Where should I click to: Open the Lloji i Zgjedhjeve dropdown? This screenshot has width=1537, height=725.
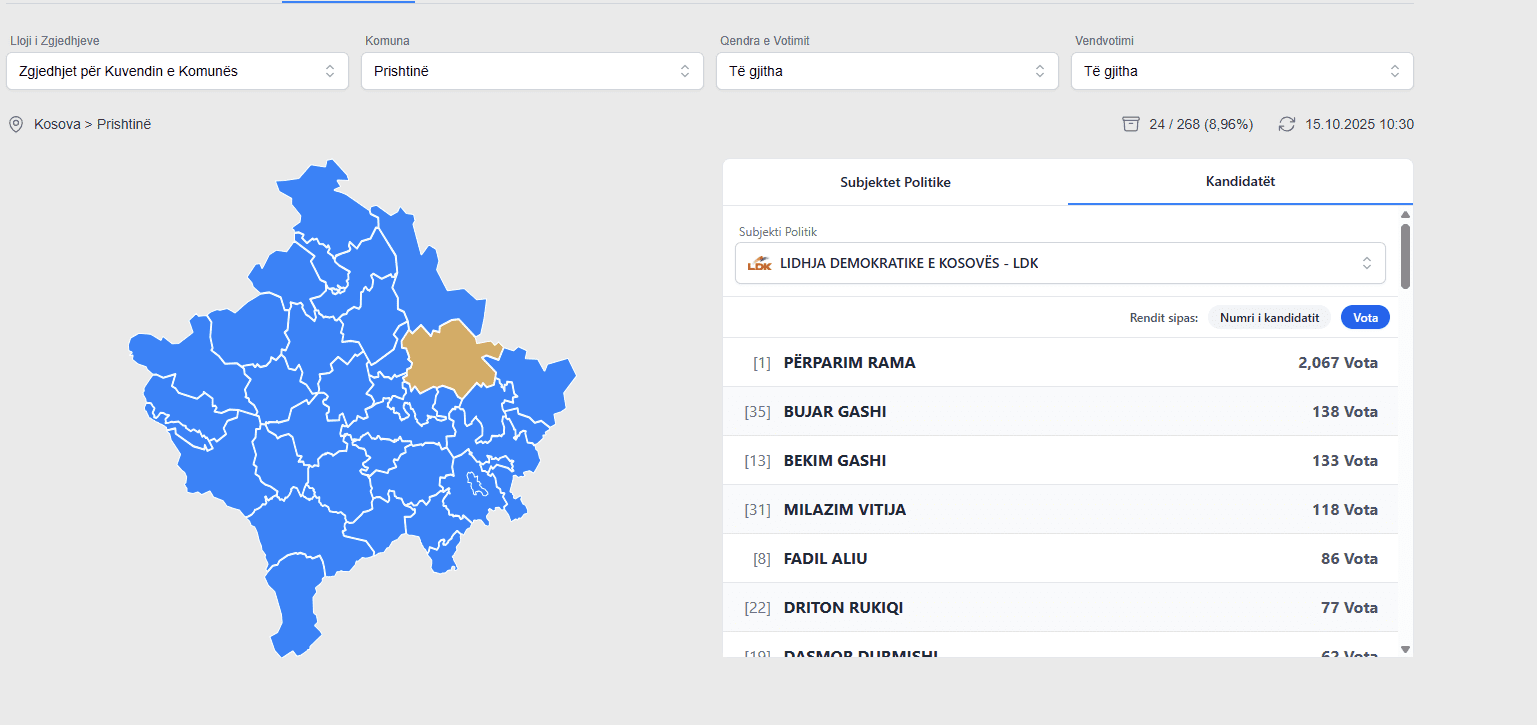[177, 71]
